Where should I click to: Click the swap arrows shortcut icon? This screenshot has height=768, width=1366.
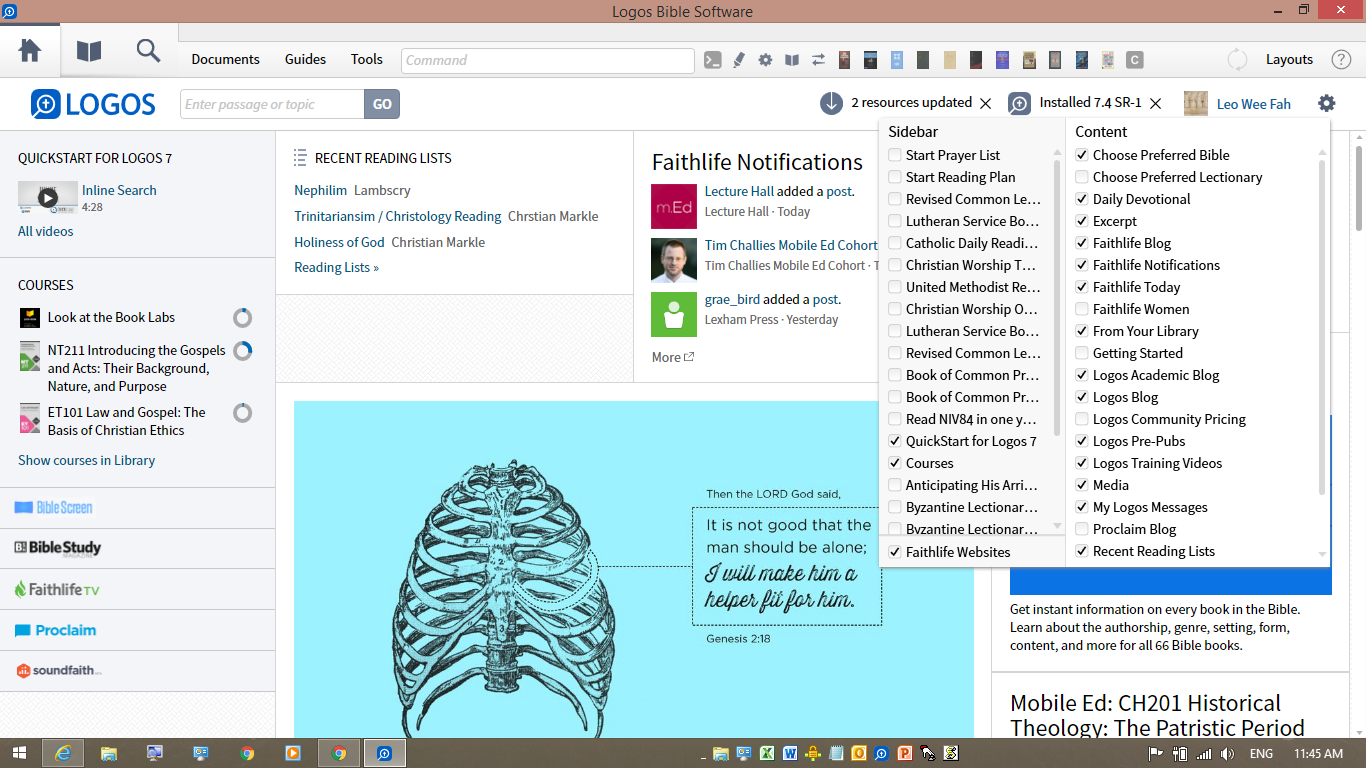(x=818, y=60)
